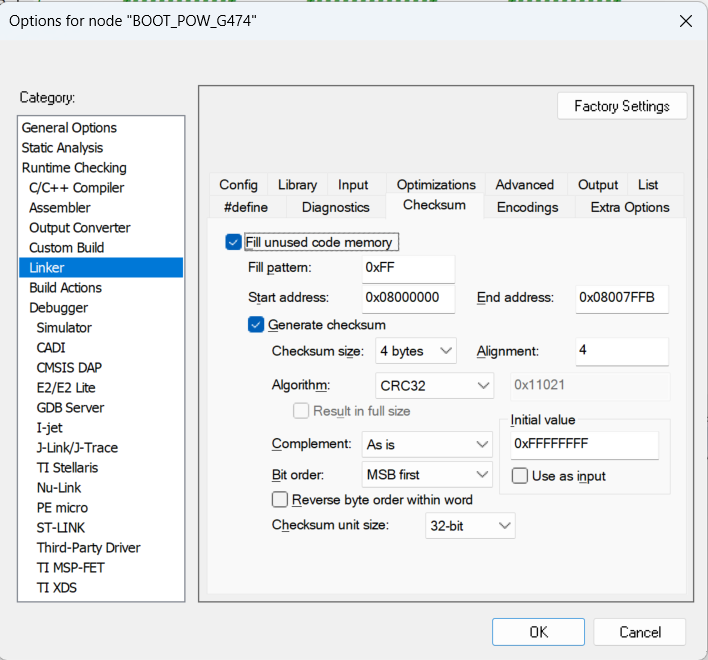
Task: Click the Fill pattern input field
Action: (408, 269)
